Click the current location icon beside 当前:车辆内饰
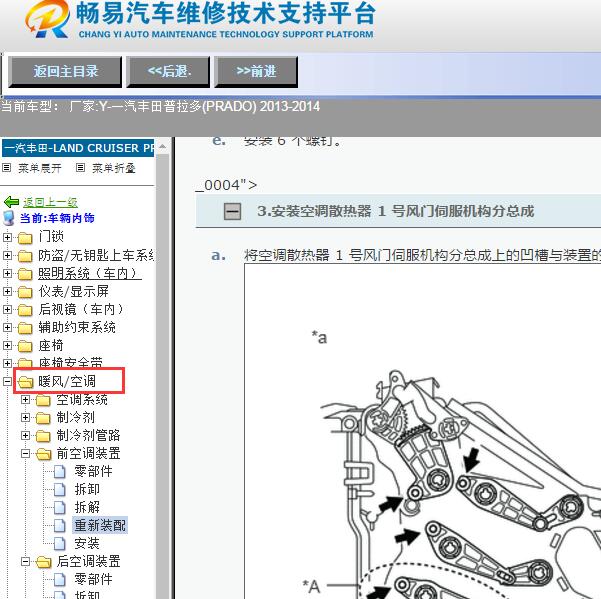Viewport: 601px width, 599px height. 8,218
